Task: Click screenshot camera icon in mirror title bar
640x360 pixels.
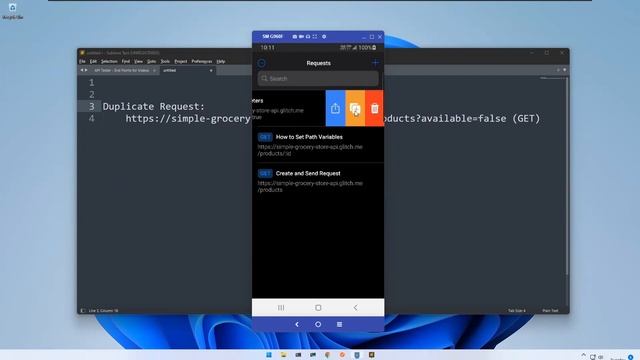Action: 295,37
